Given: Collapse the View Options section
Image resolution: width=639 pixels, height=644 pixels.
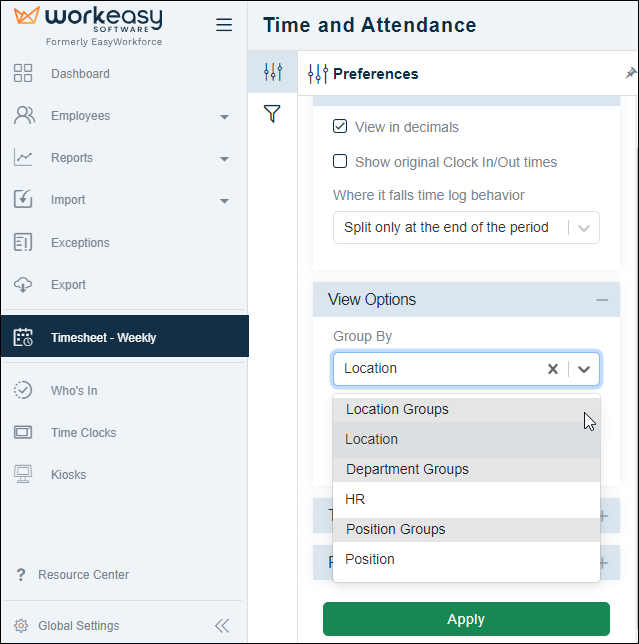Looking at the screenshot, I should click(x=602, y=300).
